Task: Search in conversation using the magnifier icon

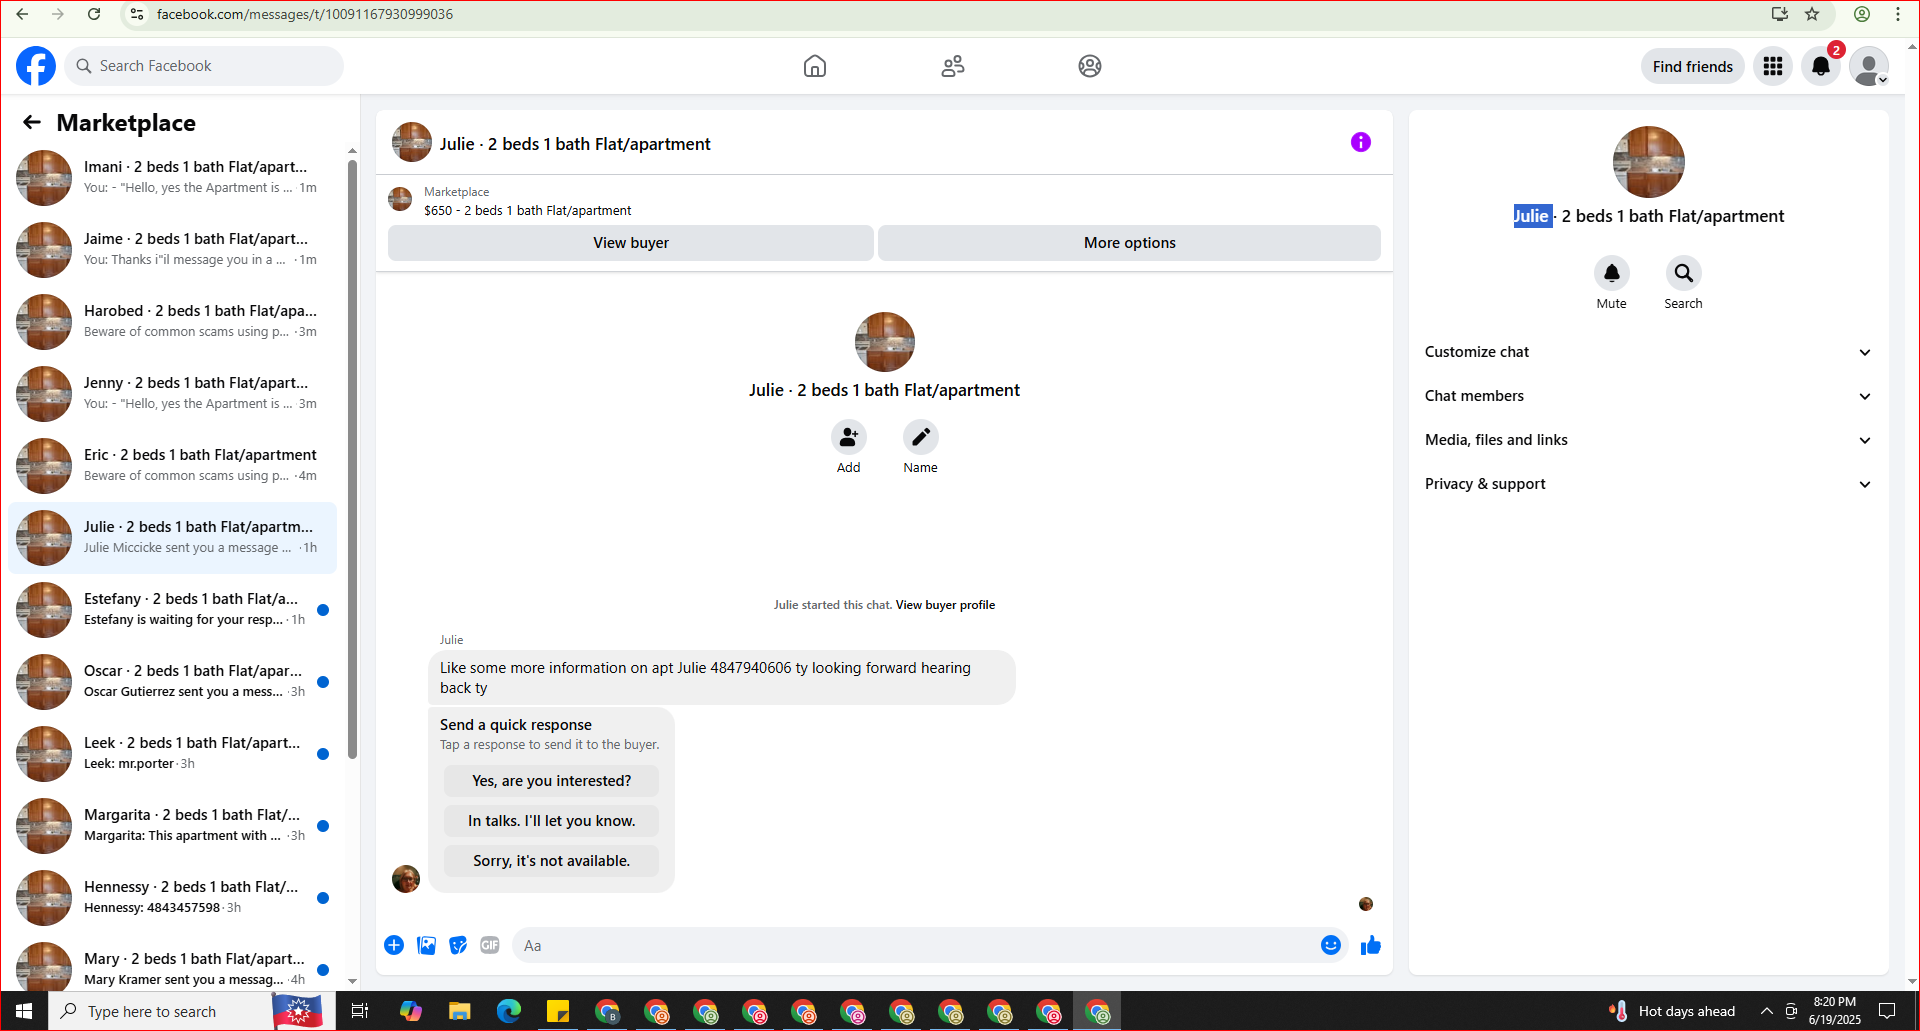Action: point(1683,273)
